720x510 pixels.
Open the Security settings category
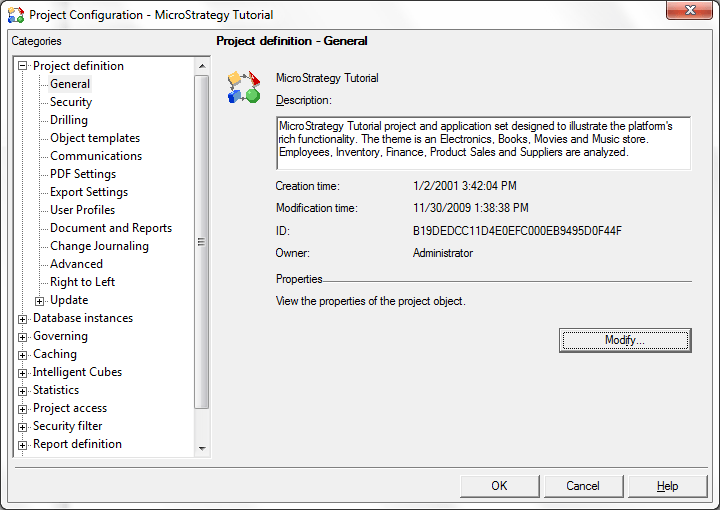click(x=71, y=102)
